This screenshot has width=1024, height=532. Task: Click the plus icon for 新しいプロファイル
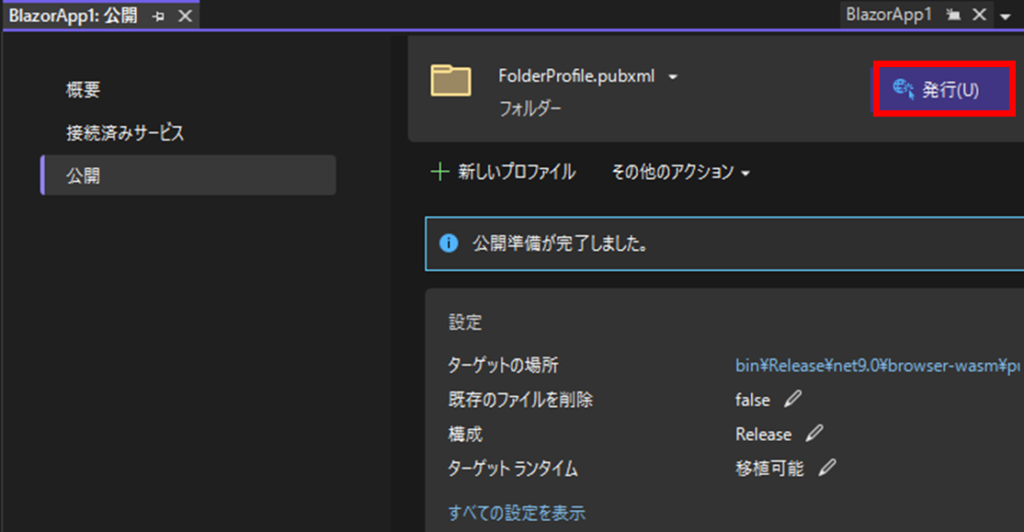(438, 172)
